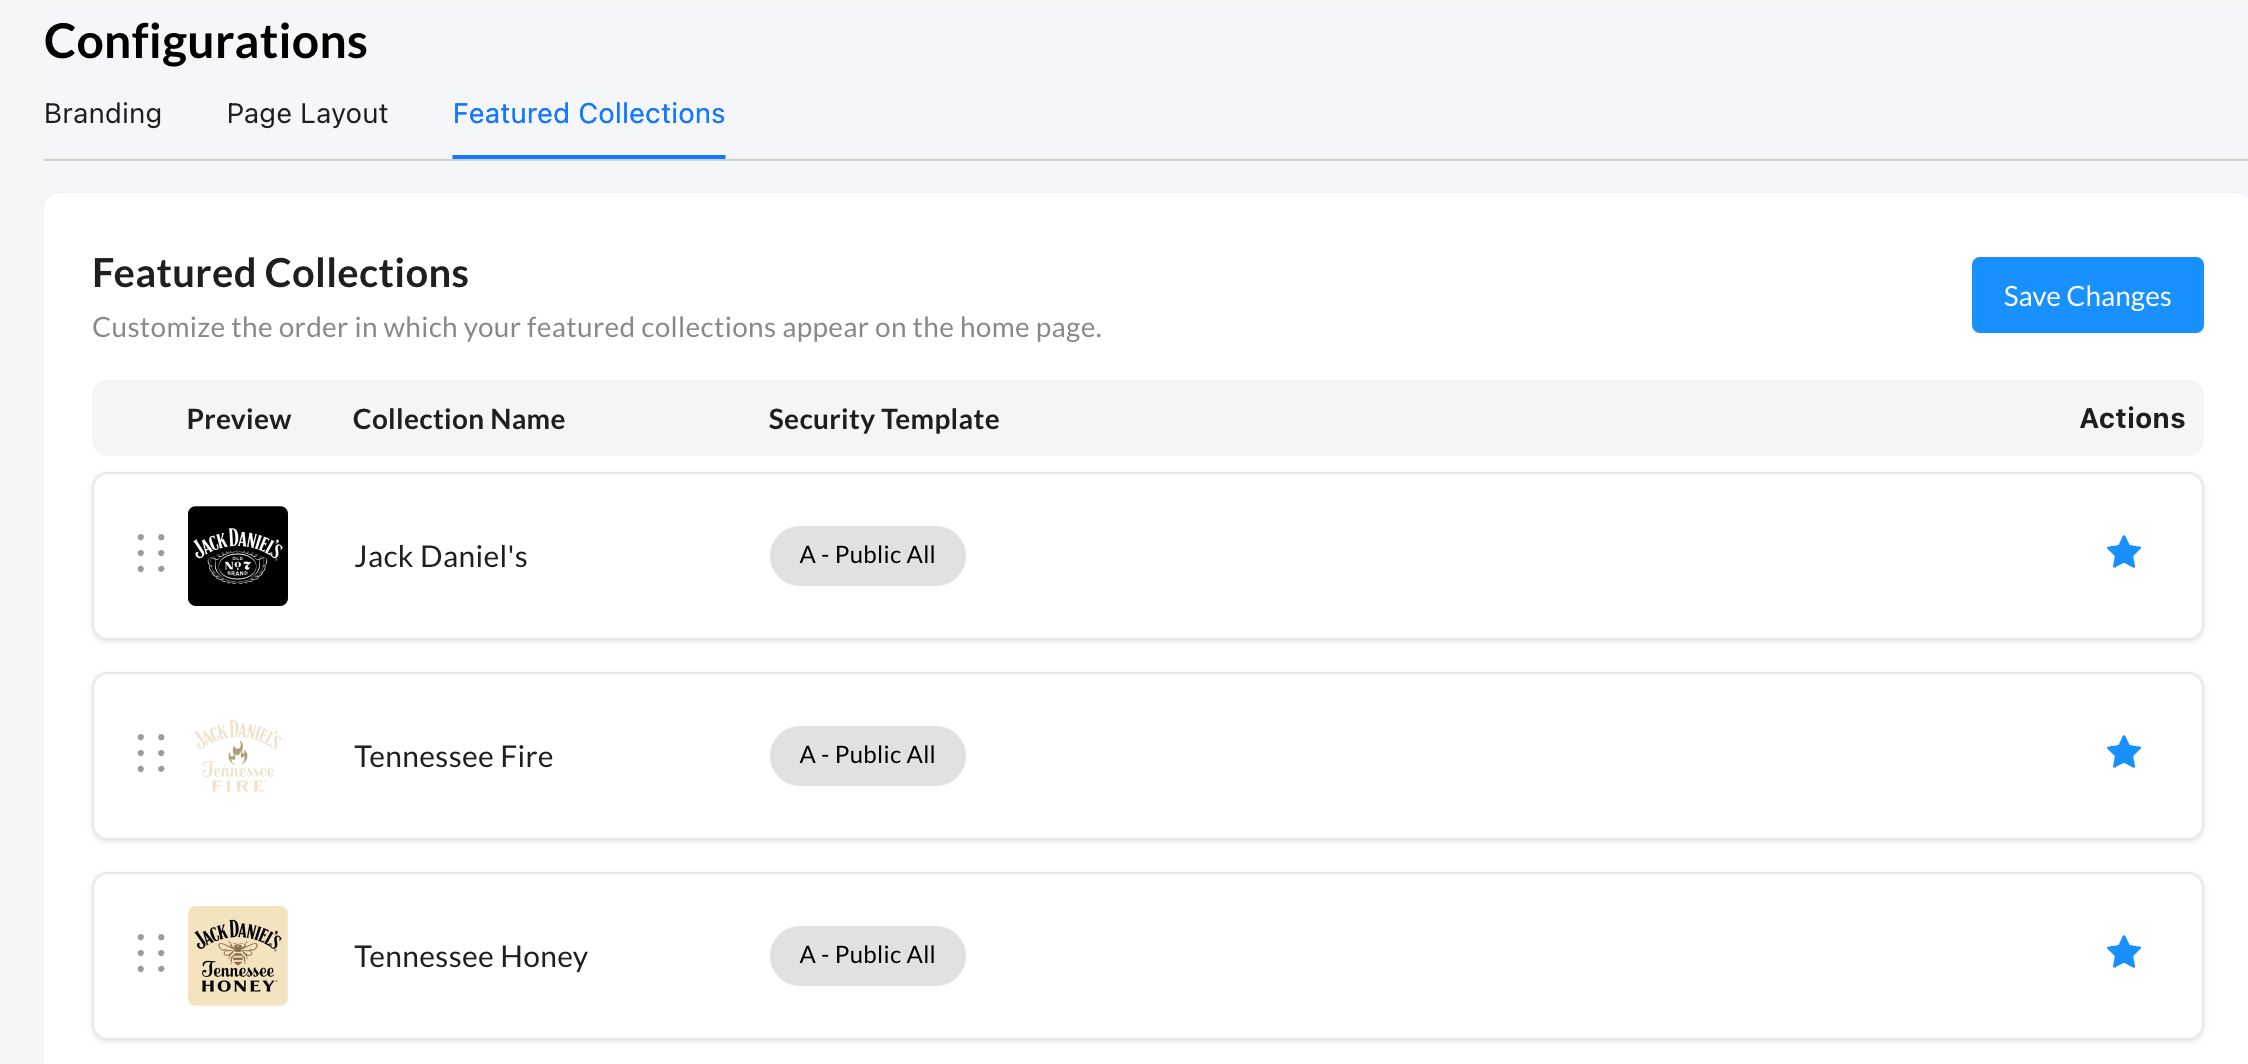The image size is (2248, 1064).
Task: Open the Tennessee Fire collection name
Action: [453, 757]
